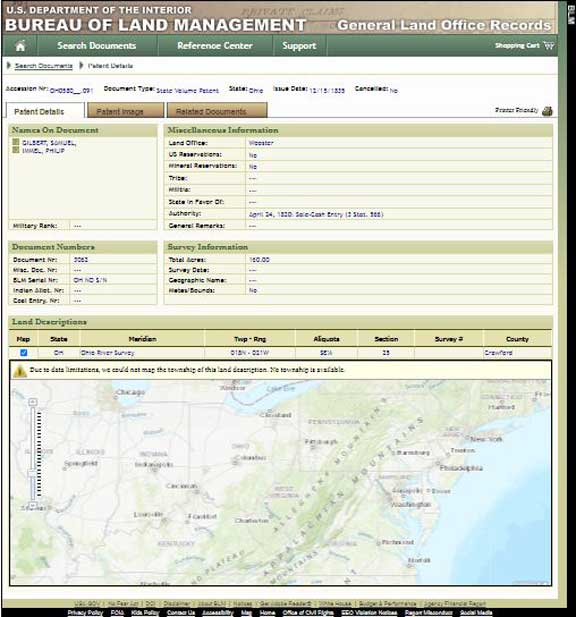Open the IMMEL, PHILIP name link
Image resolution: width=576 pixels, height=617 pixels.
pos(43,151)
